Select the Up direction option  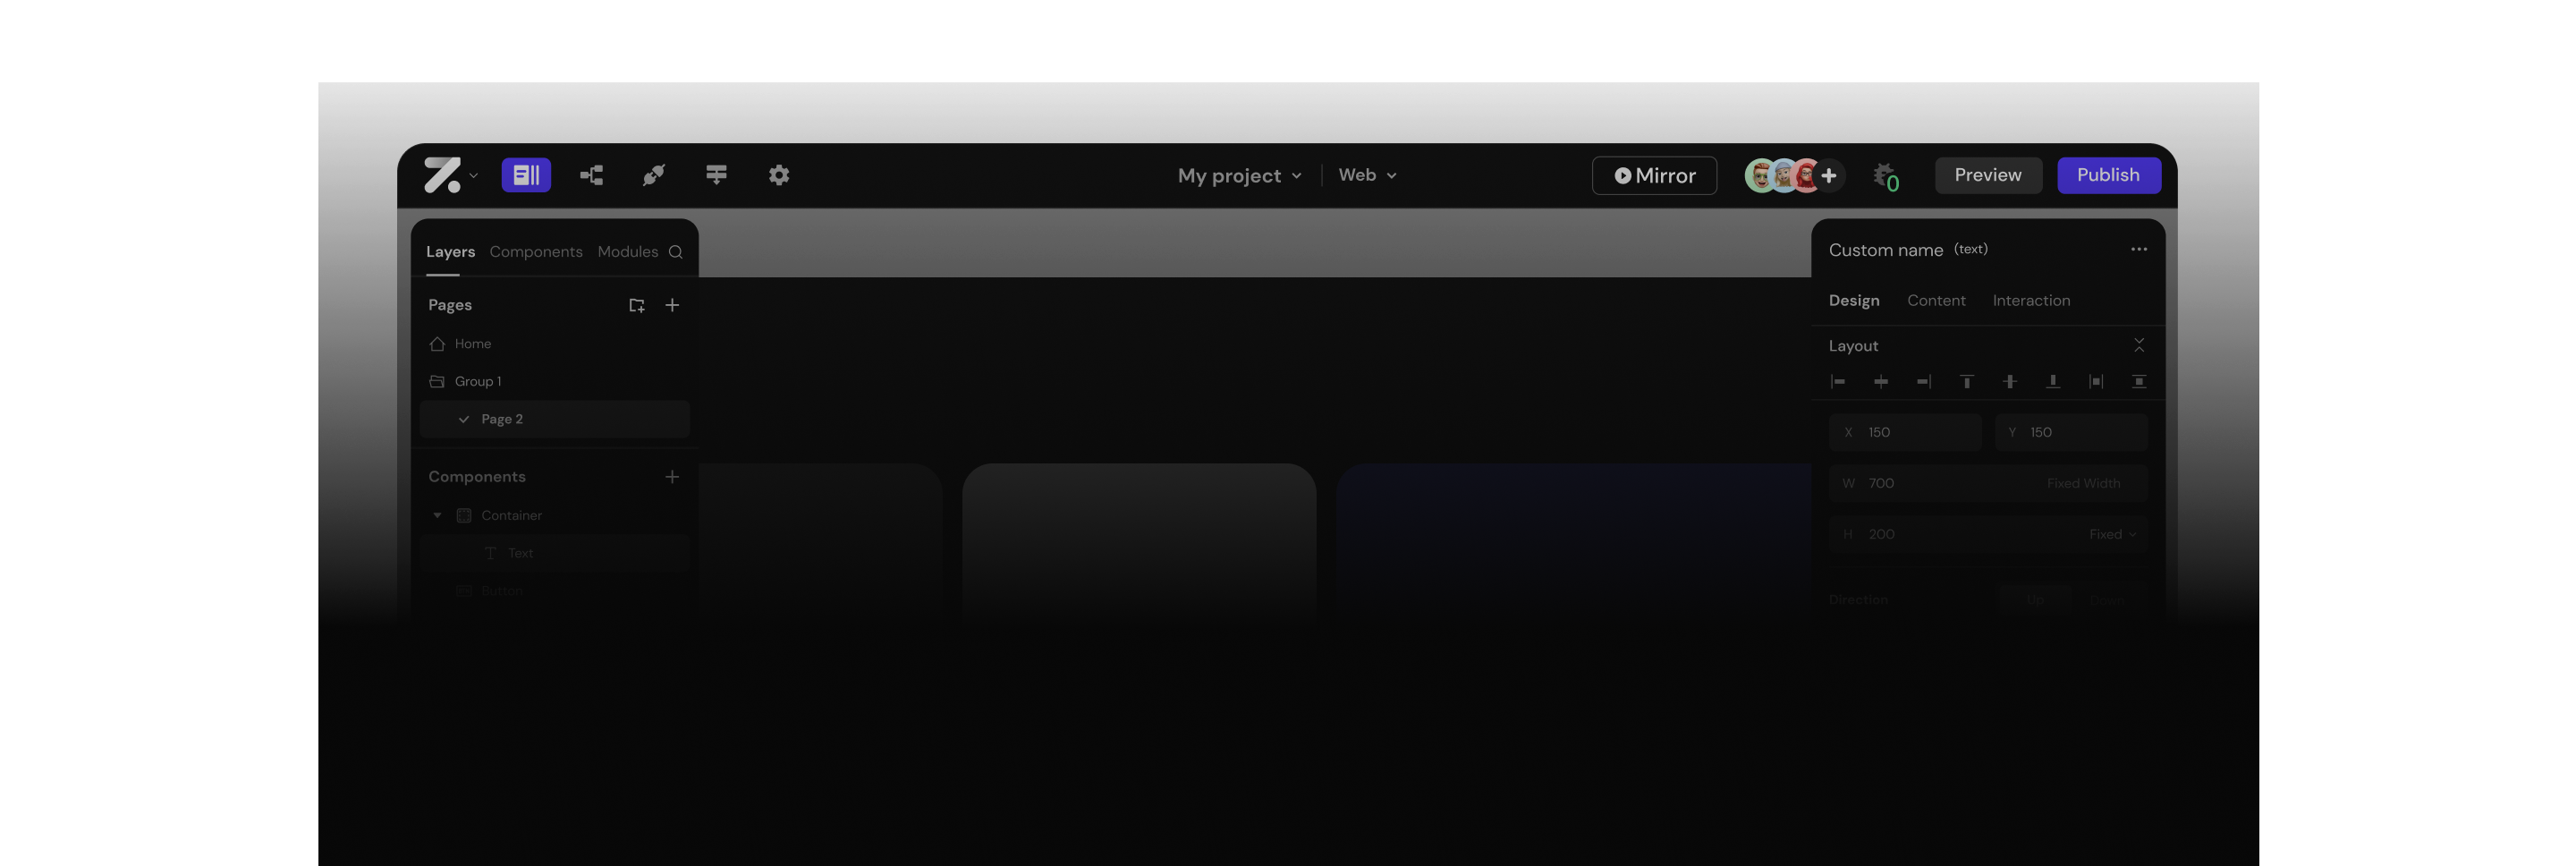[x=2034, y=600]
